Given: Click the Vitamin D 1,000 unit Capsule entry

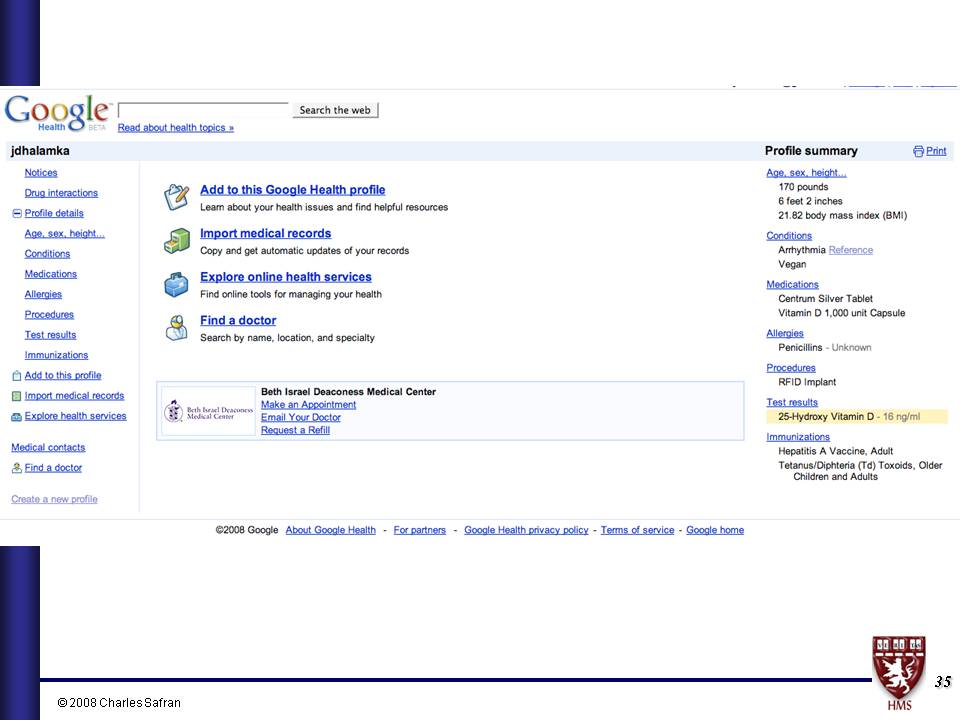Looking at the screenshot, I should (x=841, y=313).
